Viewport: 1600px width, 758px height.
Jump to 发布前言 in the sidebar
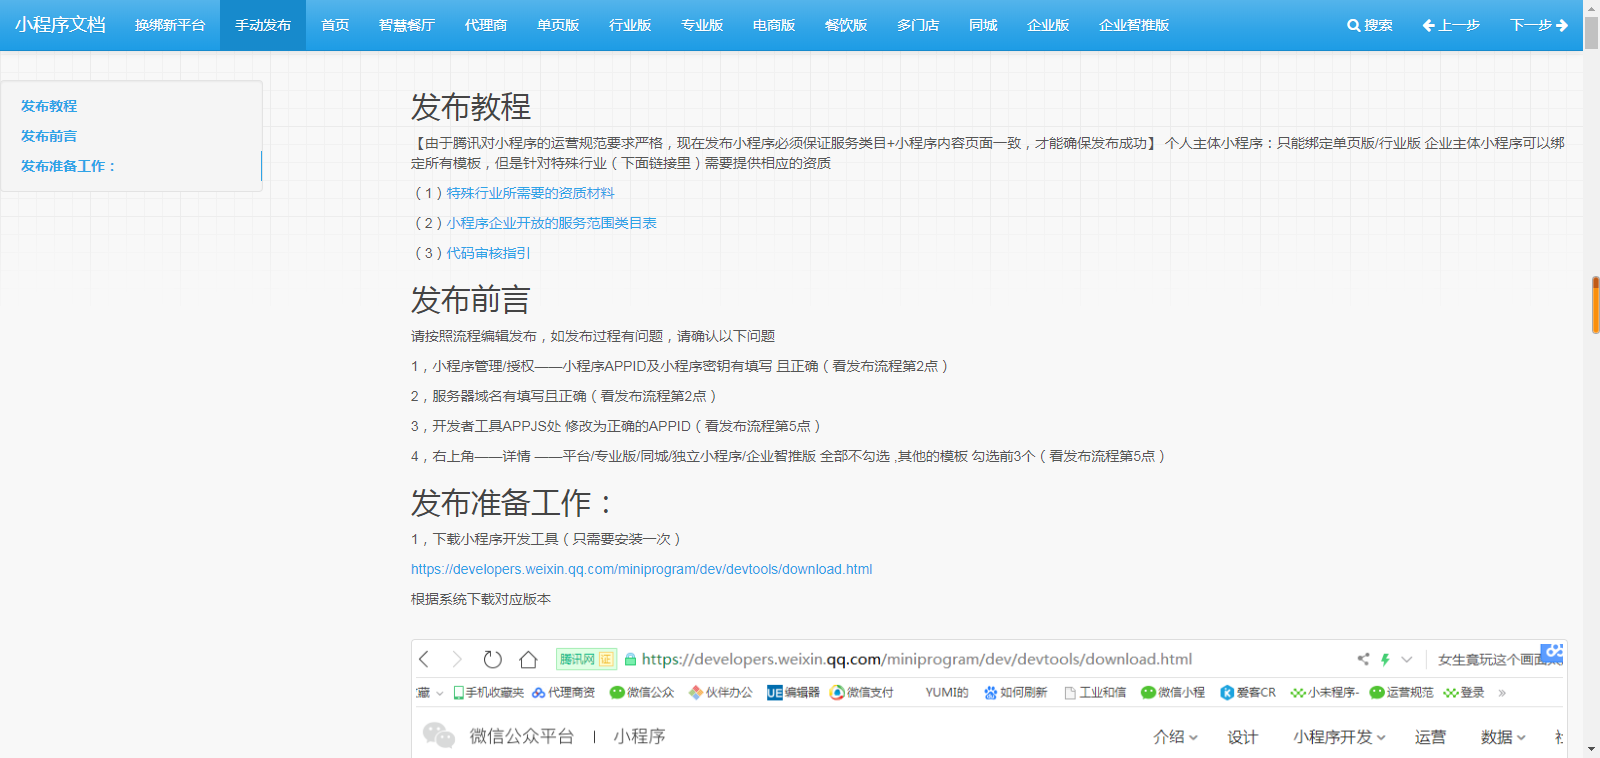tap(49, 136)
